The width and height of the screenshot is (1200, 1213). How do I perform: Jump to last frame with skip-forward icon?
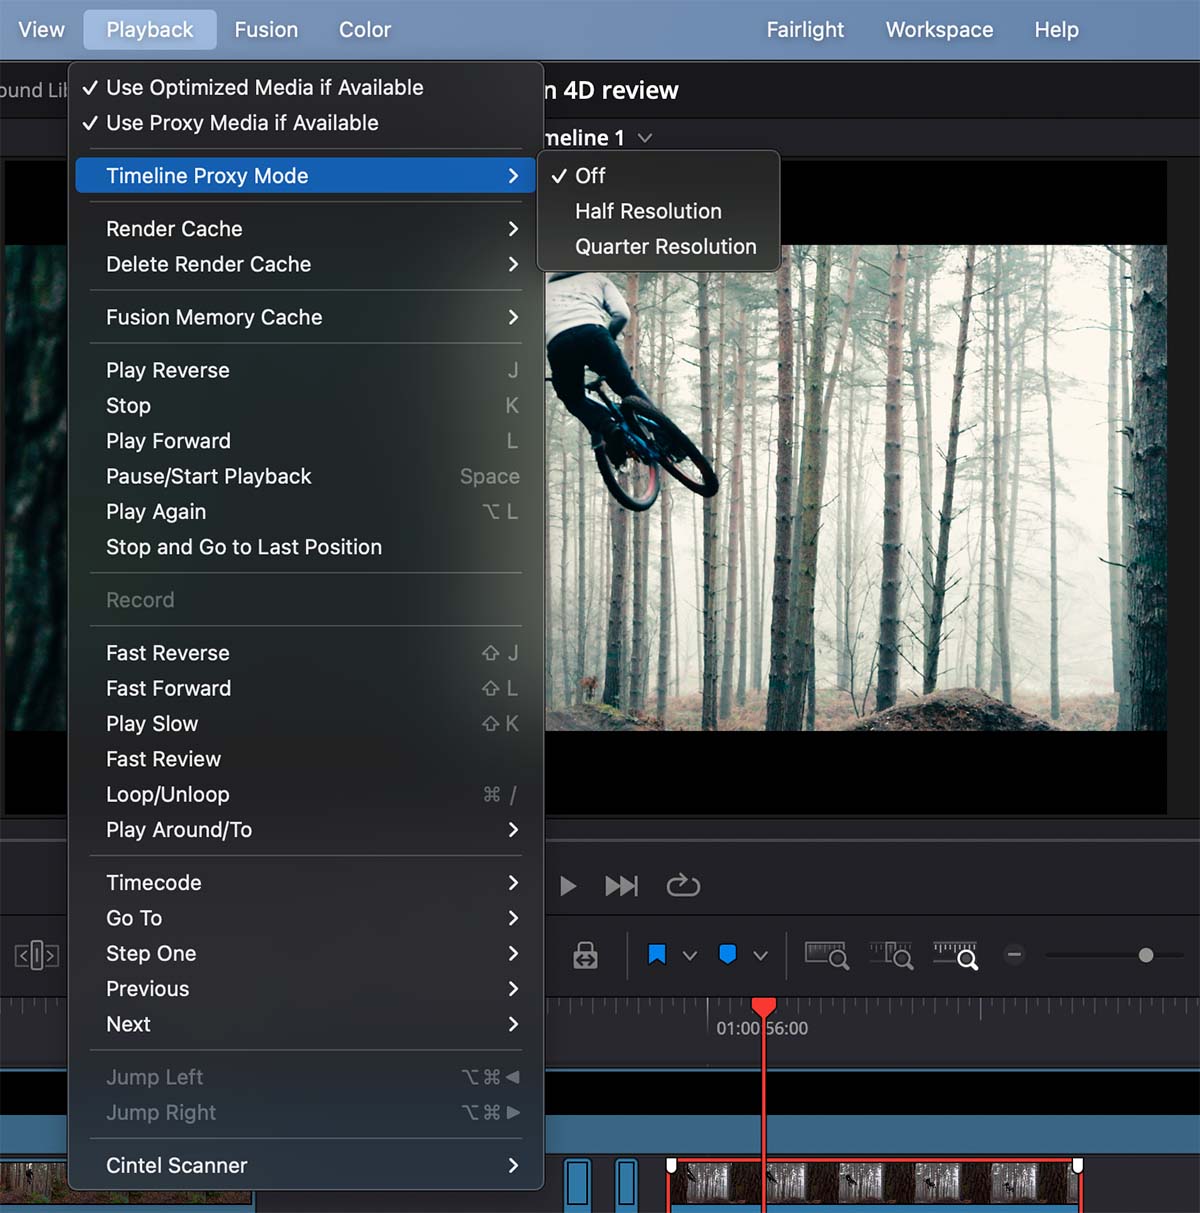click(x=621, y=886)
